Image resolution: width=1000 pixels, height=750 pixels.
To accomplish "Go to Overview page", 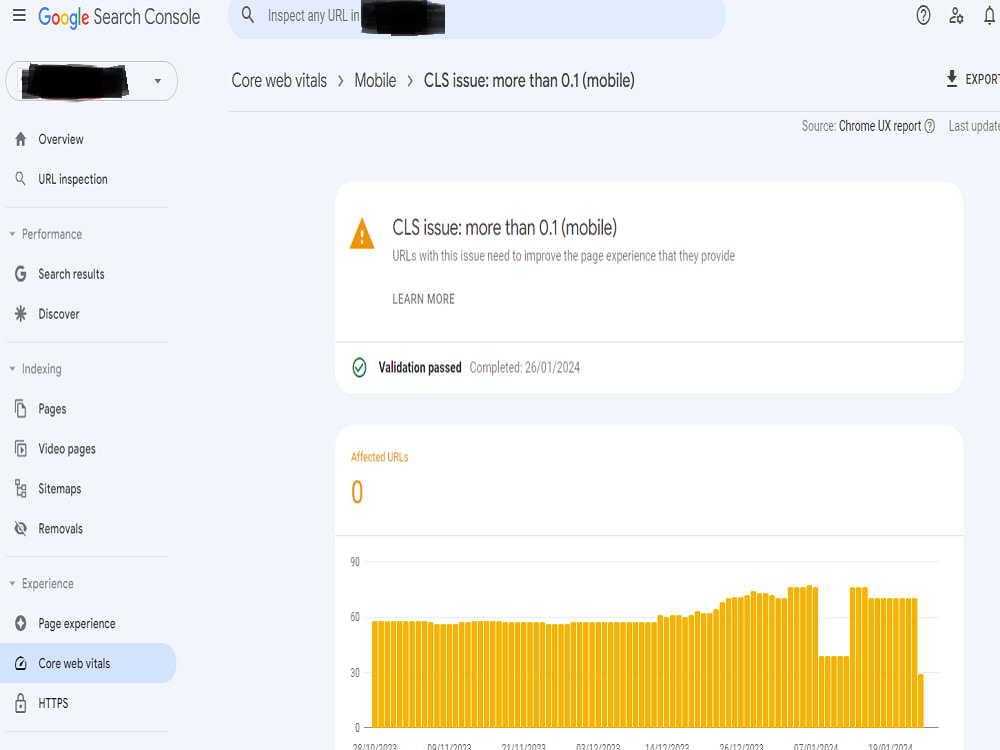I will pos(61,139).
